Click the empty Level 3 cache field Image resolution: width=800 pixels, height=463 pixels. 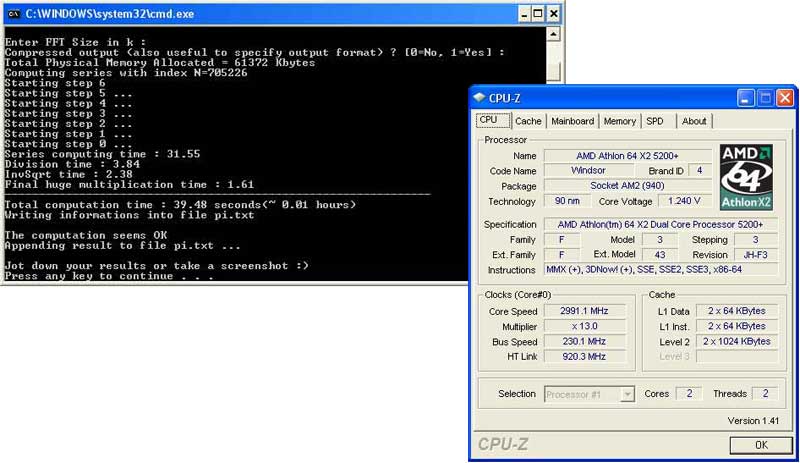click(737, 356)
